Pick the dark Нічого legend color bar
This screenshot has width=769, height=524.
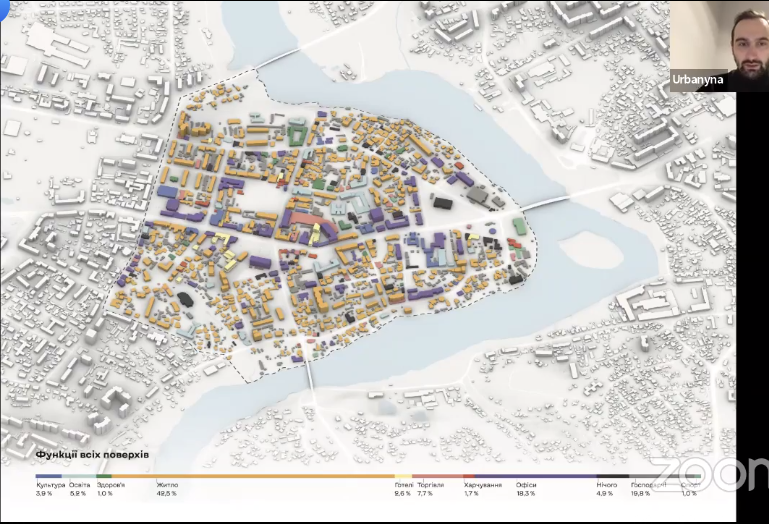click(612, 476)
